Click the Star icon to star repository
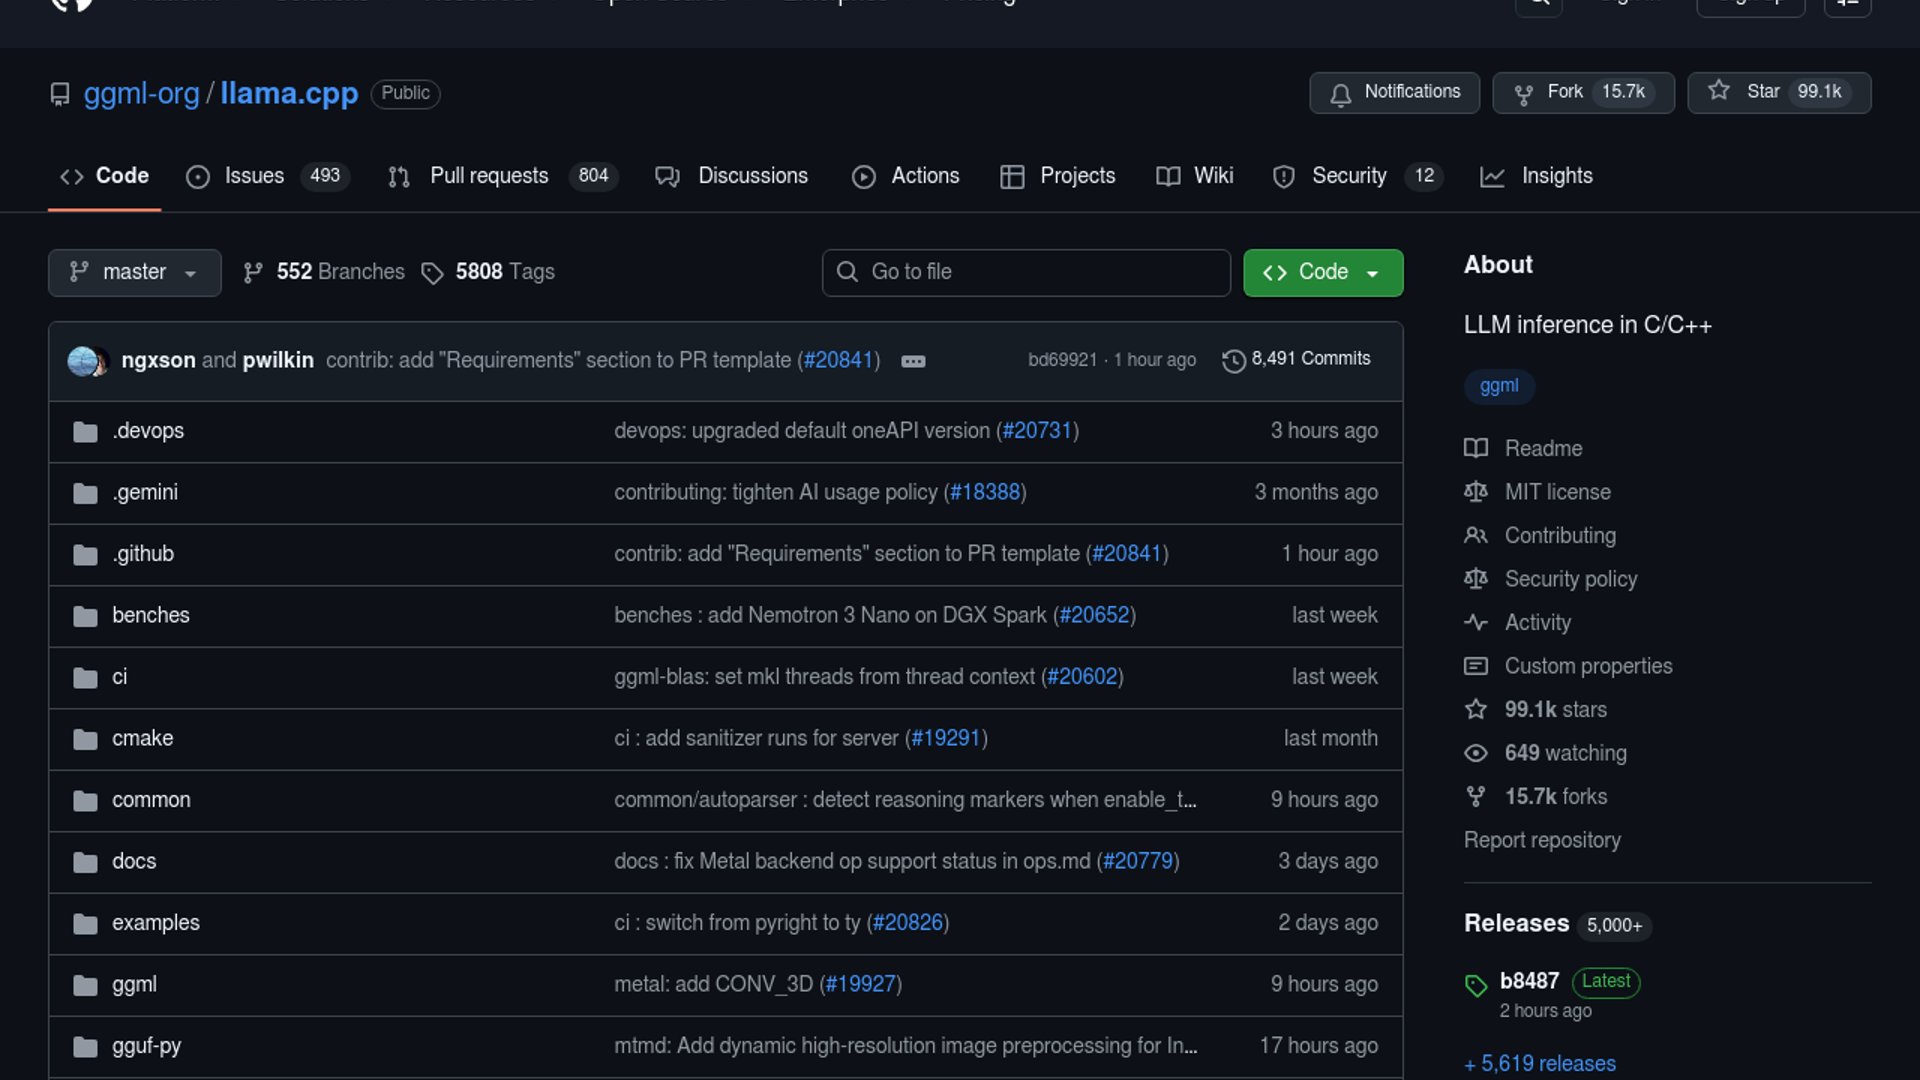 (1718, 91)
